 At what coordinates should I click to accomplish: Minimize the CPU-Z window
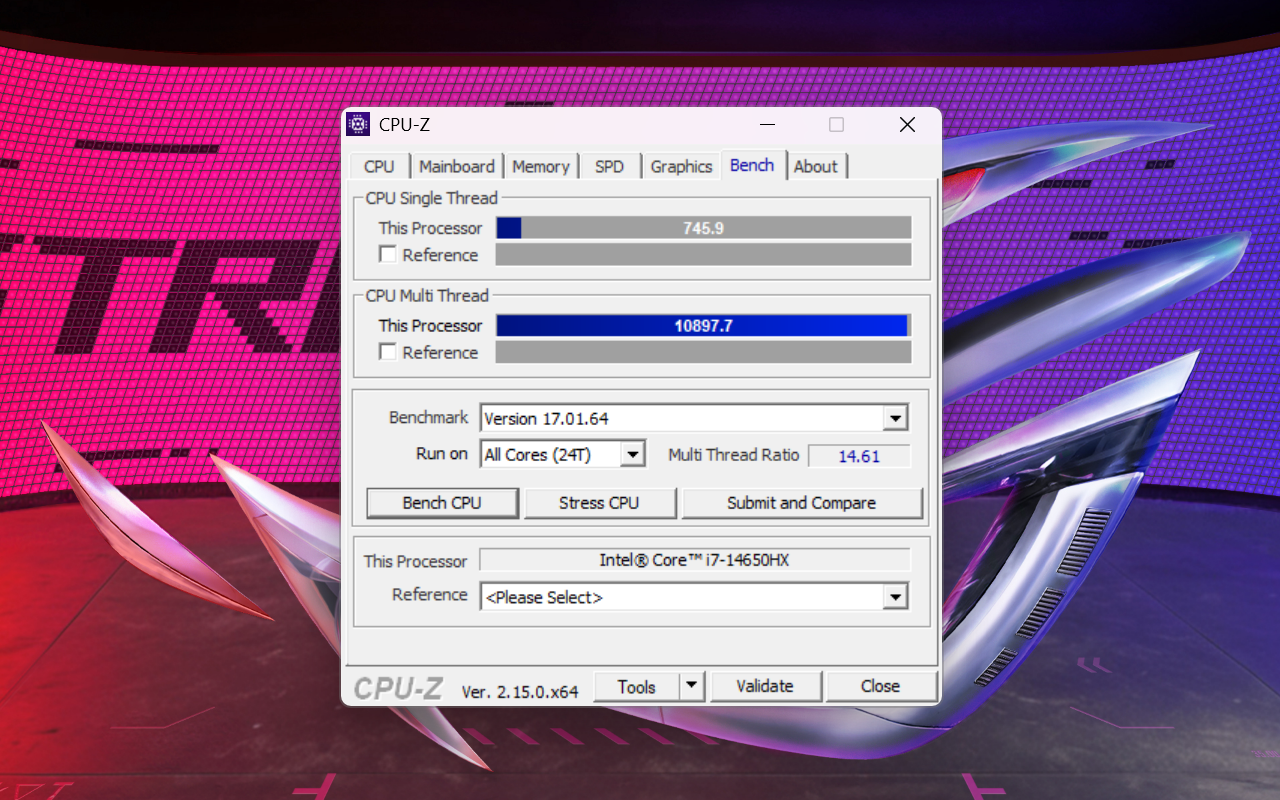pos(767,125)
